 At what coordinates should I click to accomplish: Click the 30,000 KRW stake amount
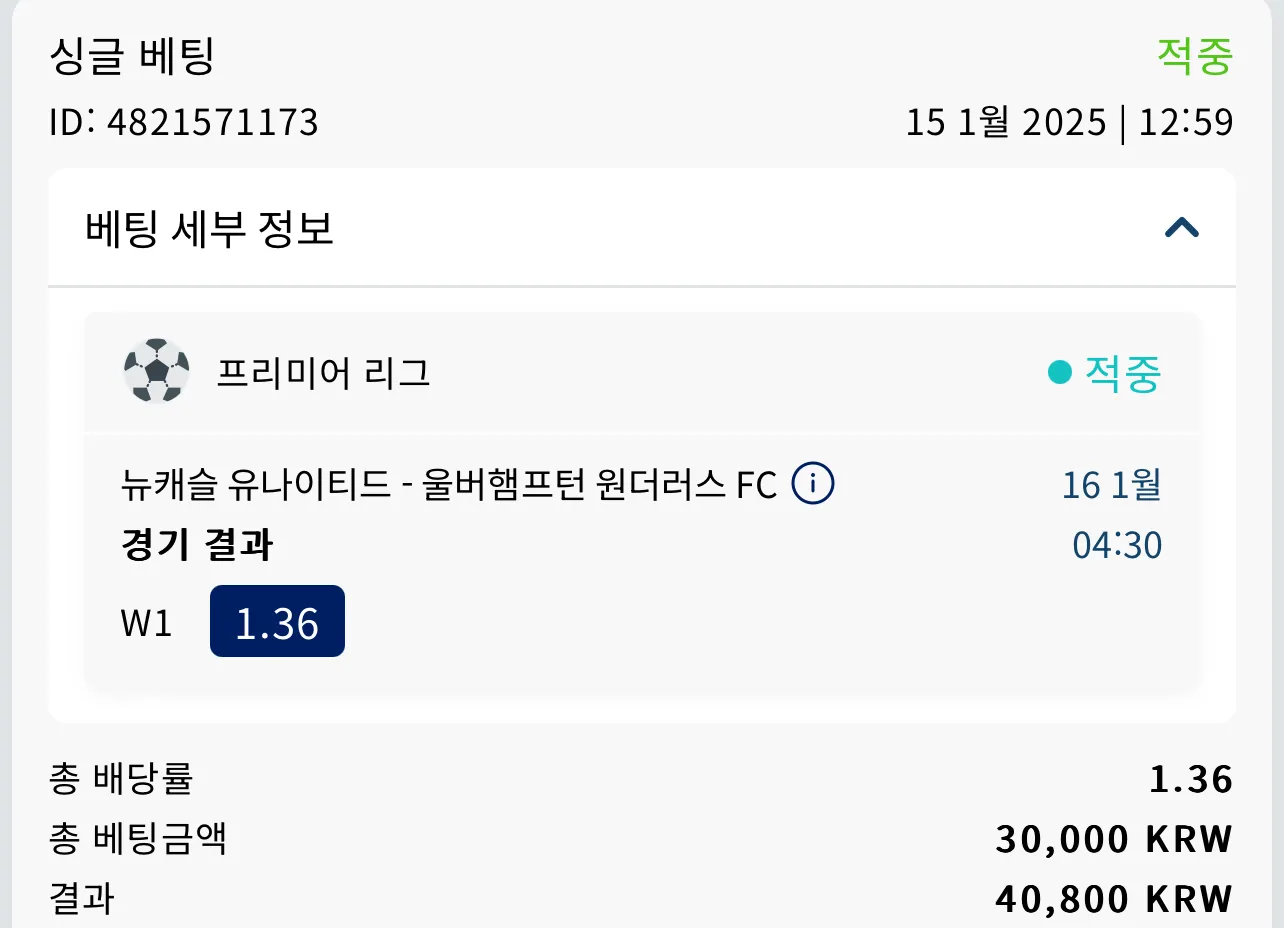pyautogui.click(x=1114, y=839)
